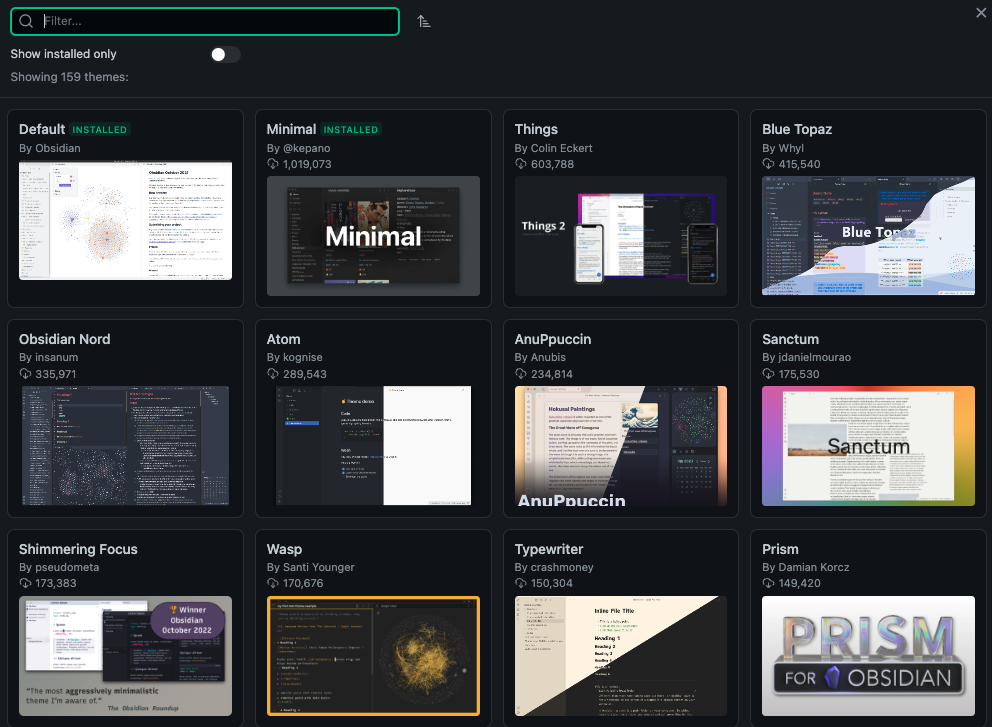Open the Minimal theme preview thumbnail
The height and width of the screenshot is (727, 992).
(x=373, y=237)
